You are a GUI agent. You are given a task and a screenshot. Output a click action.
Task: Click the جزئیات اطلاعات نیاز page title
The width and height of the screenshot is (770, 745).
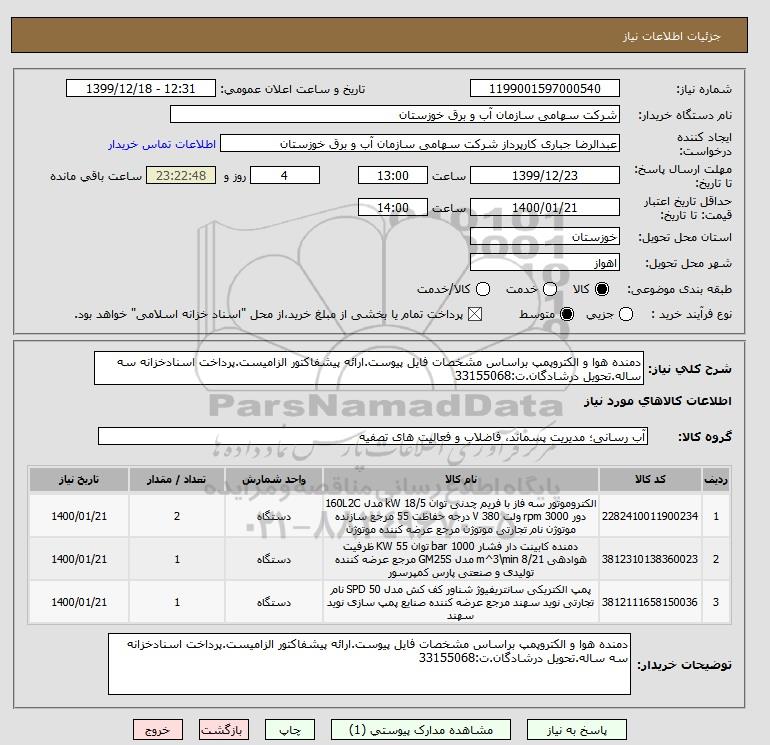click(x=671, y=36)
